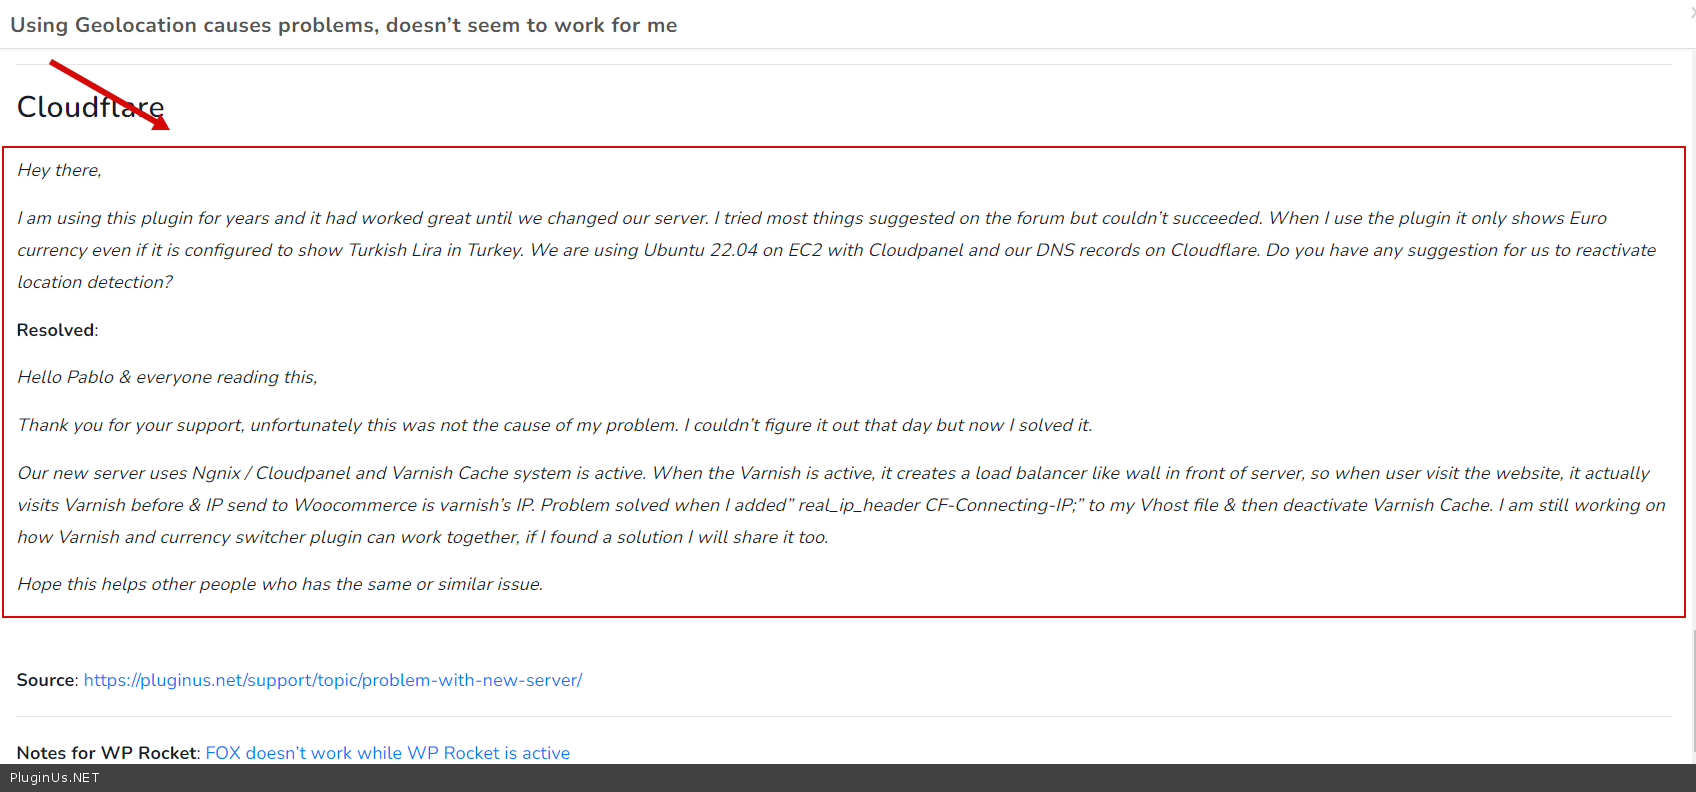Click the Thank you for your support sentence
The height and width of the screenshot is (792, 1696).
[554, 425]
